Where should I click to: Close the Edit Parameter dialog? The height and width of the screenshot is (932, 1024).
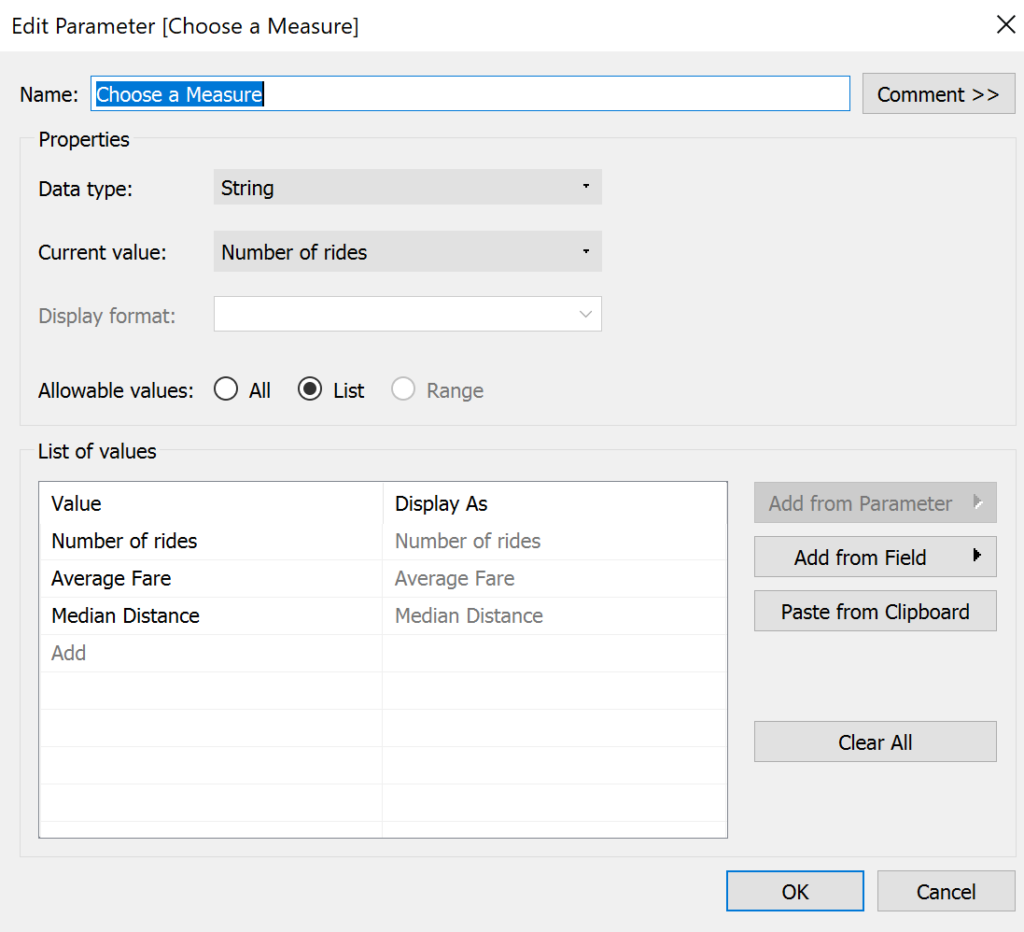tap(1005, 25)
